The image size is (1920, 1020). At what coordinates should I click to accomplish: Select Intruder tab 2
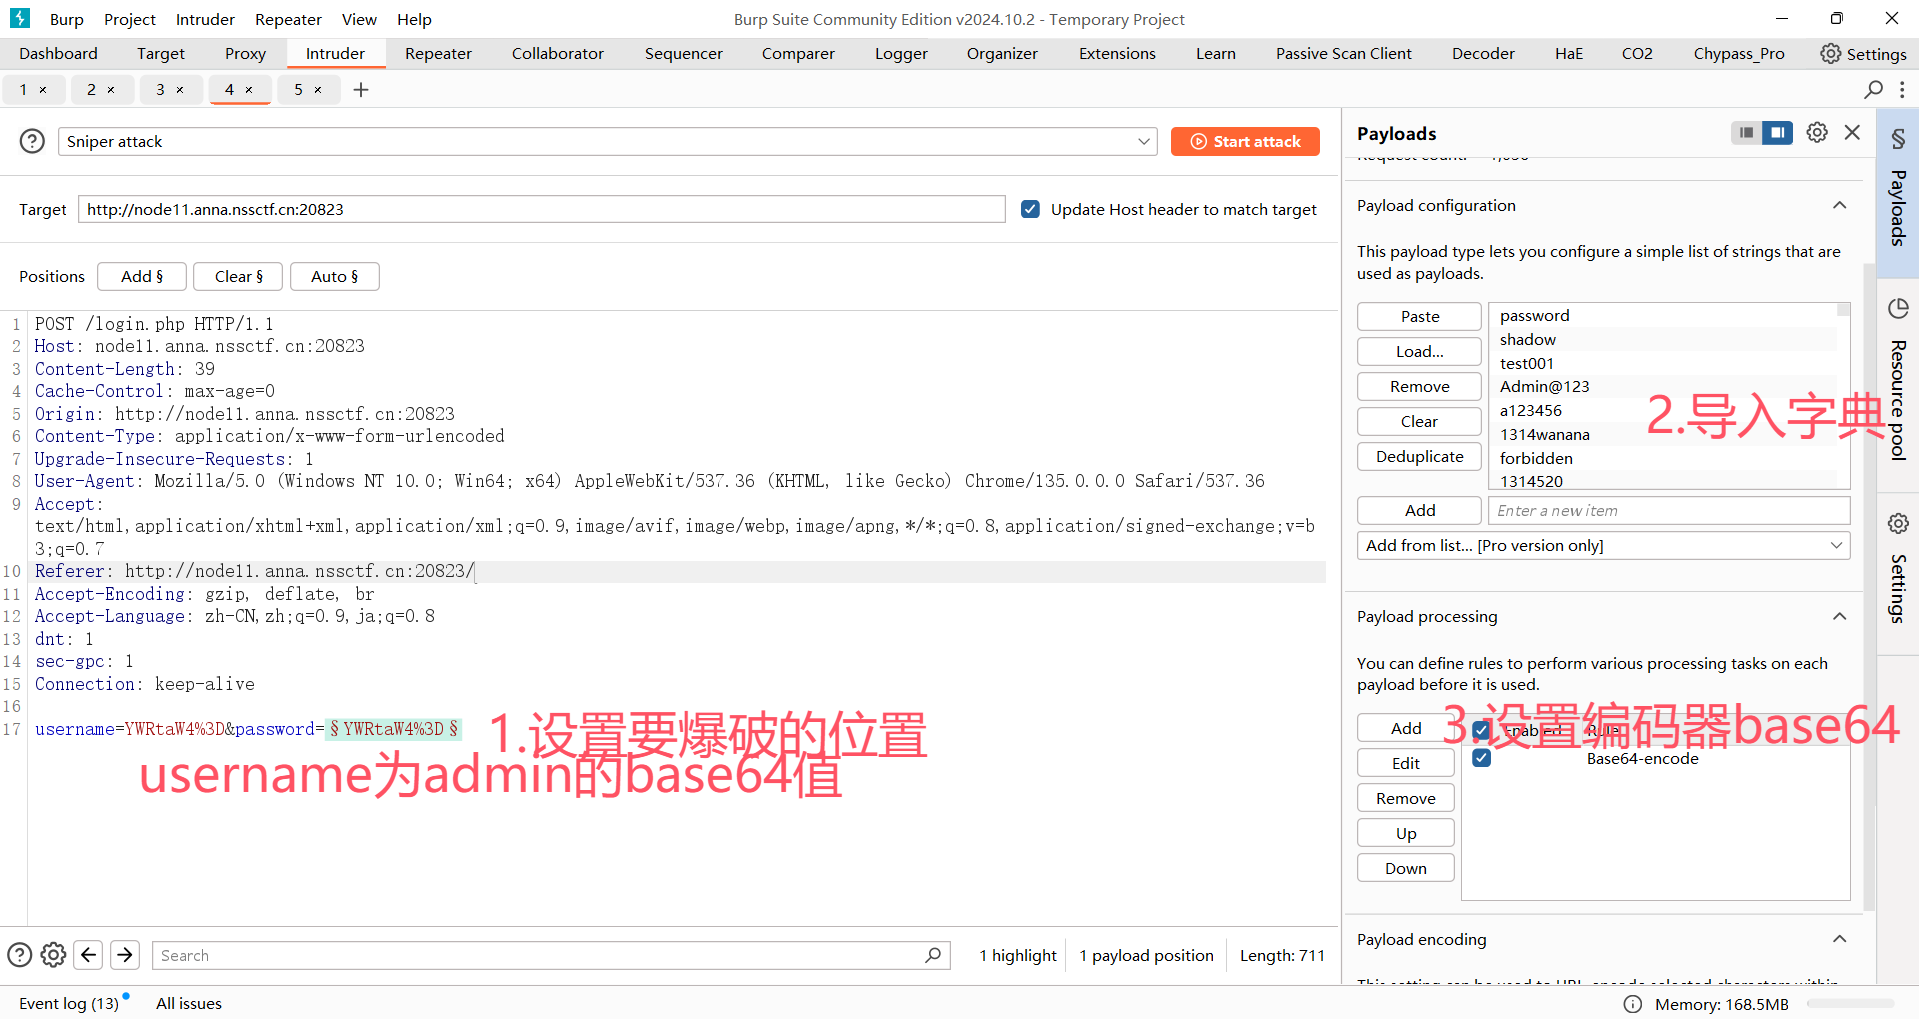tap(91, 89)
